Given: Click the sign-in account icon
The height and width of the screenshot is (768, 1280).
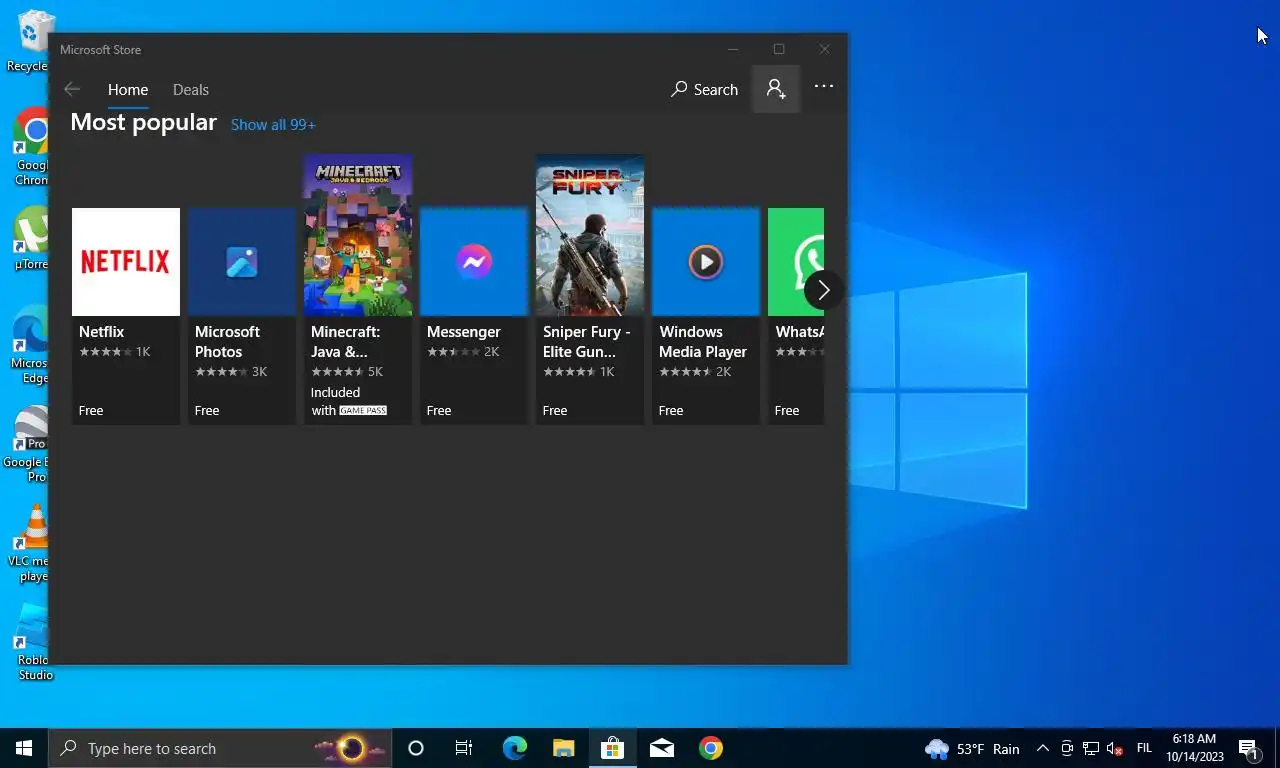Looking at the screenshot, I should click(776, 89).
